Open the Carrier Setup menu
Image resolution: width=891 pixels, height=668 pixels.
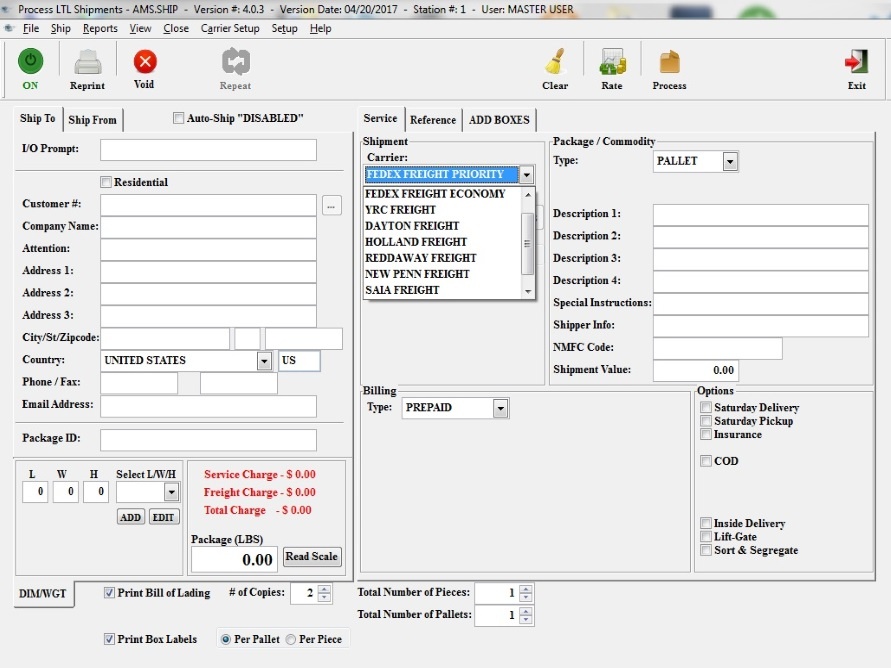[x=230, y=28]
